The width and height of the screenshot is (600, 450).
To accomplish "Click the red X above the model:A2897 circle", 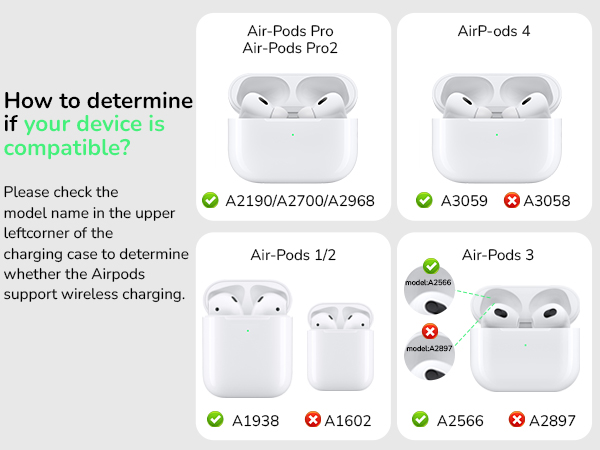I will point(431,331).
